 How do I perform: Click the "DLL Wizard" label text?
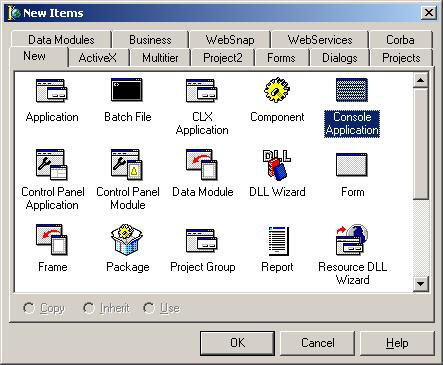tap(277, 192)
